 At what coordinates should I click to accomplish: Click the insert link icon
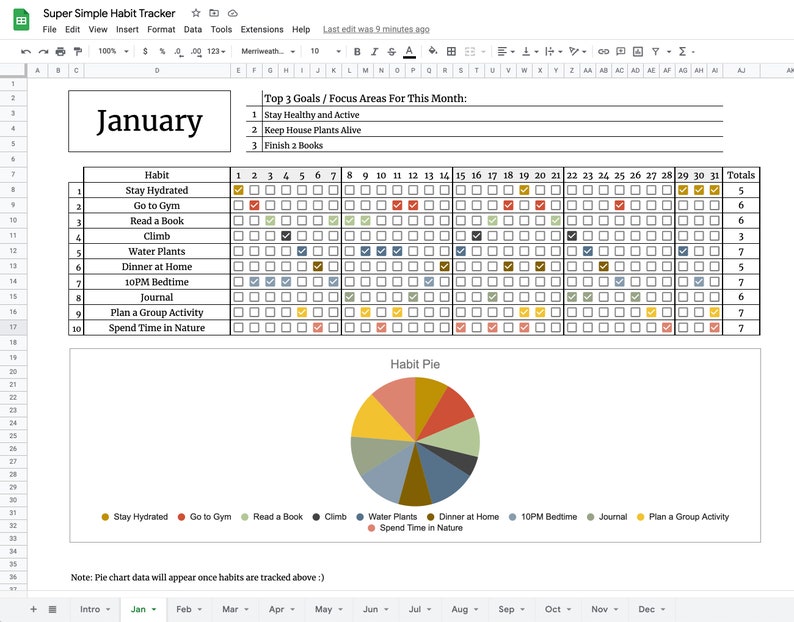[x=603, y=51]
